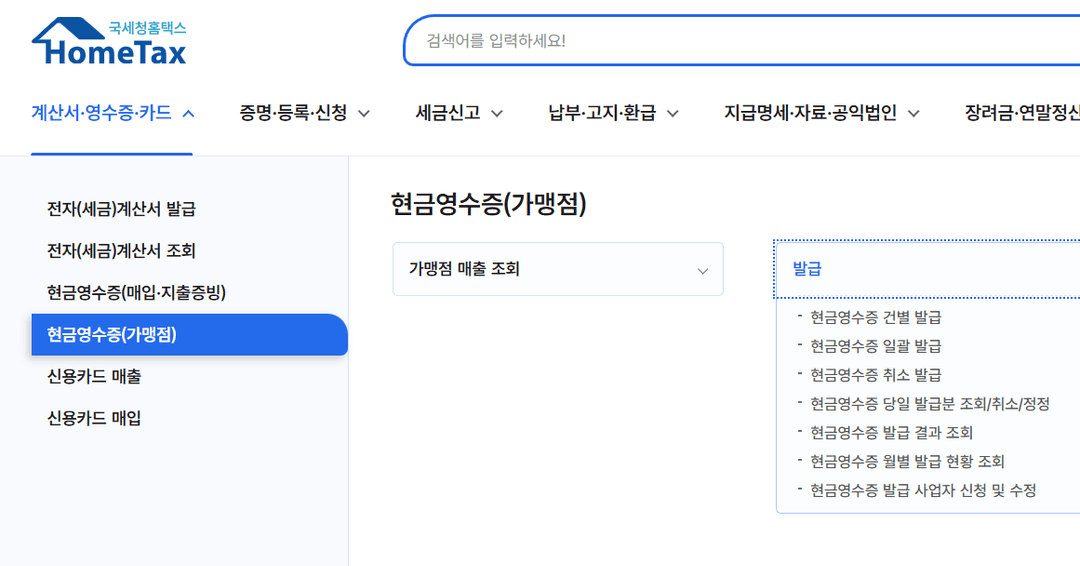Select 현금영수증(매입·지출증빙) in sidebar
Image resolution: width=1080 pixels, height=566 pixels.
136,293
